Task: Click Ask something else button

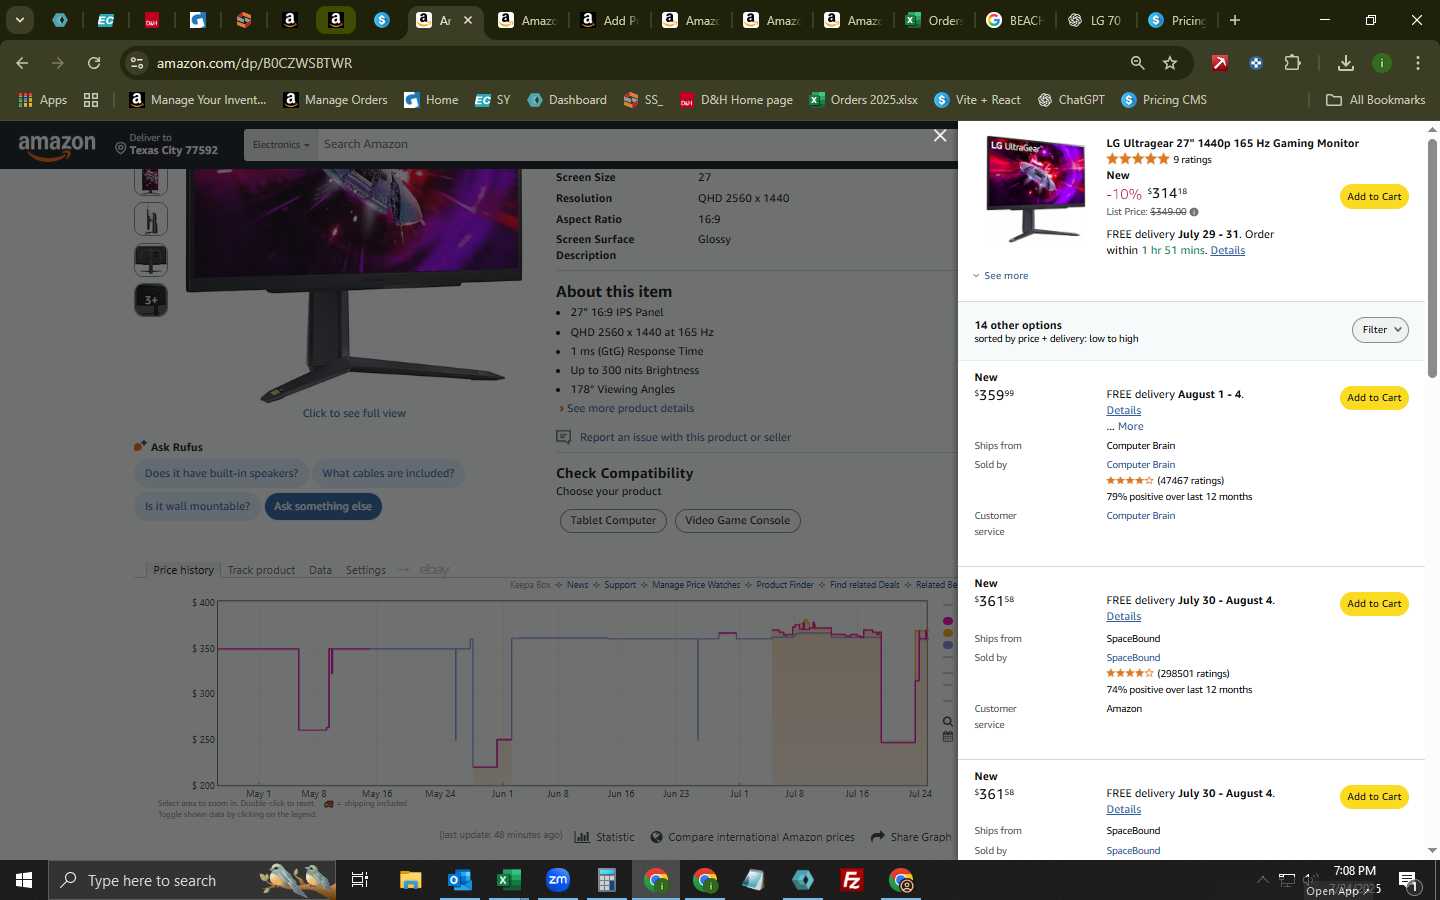Action: point(323,506)
